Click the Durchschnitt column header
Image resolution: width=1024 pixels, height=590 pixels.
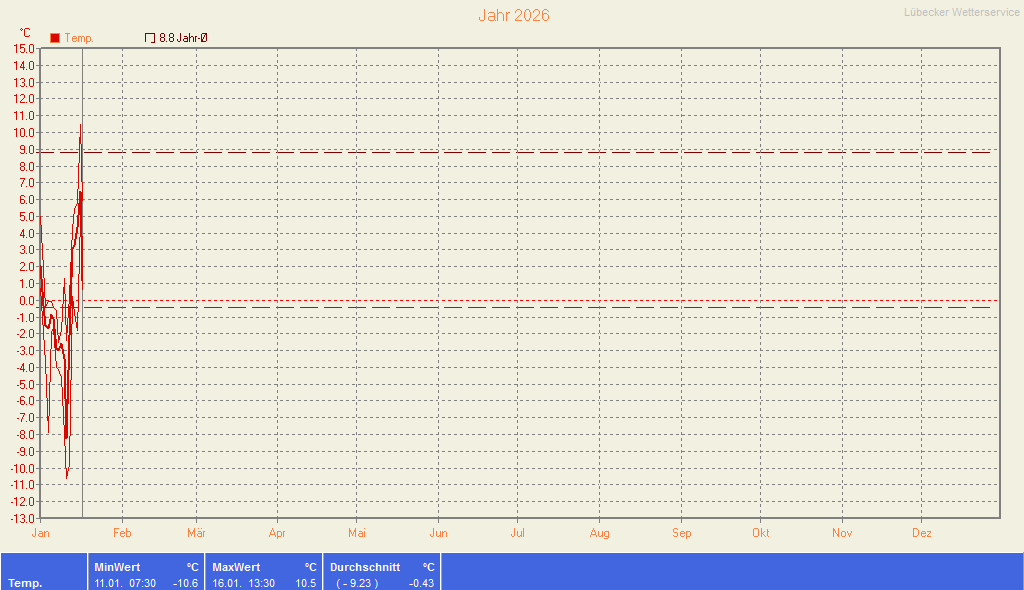point(365,567)
